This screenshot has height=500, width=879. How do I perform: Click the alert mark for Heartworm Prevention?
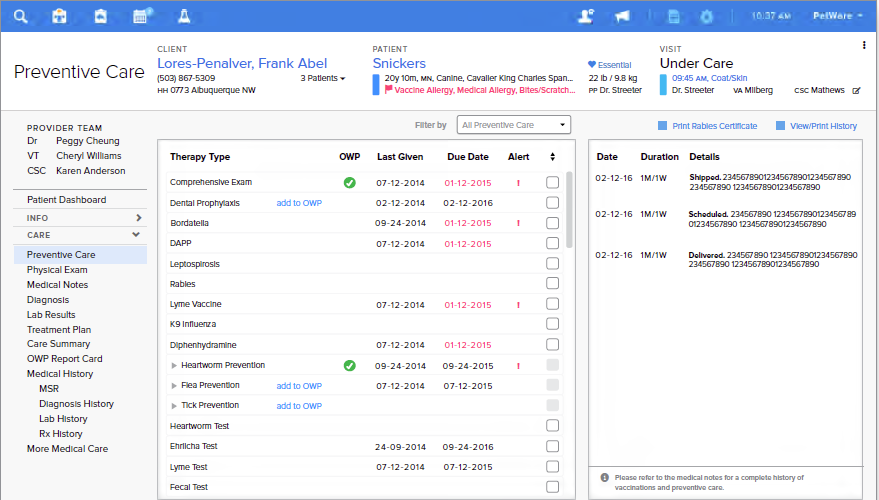point(519,366)
